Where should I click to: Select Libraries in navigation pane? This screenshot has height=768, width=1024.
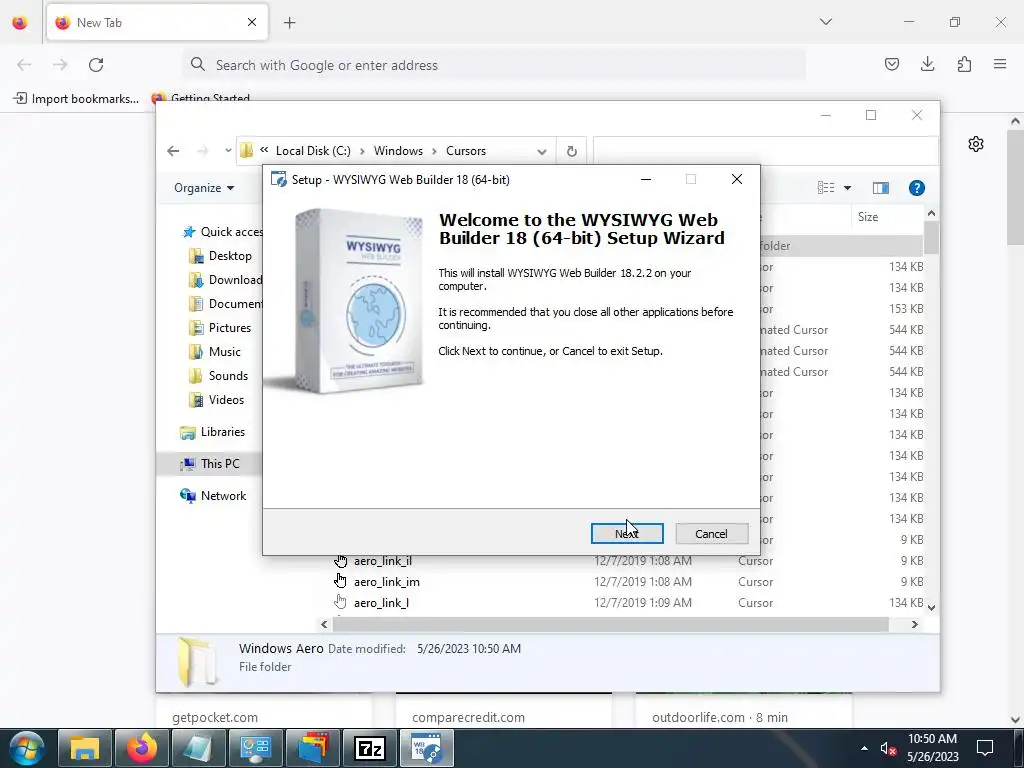coord(212,432)
